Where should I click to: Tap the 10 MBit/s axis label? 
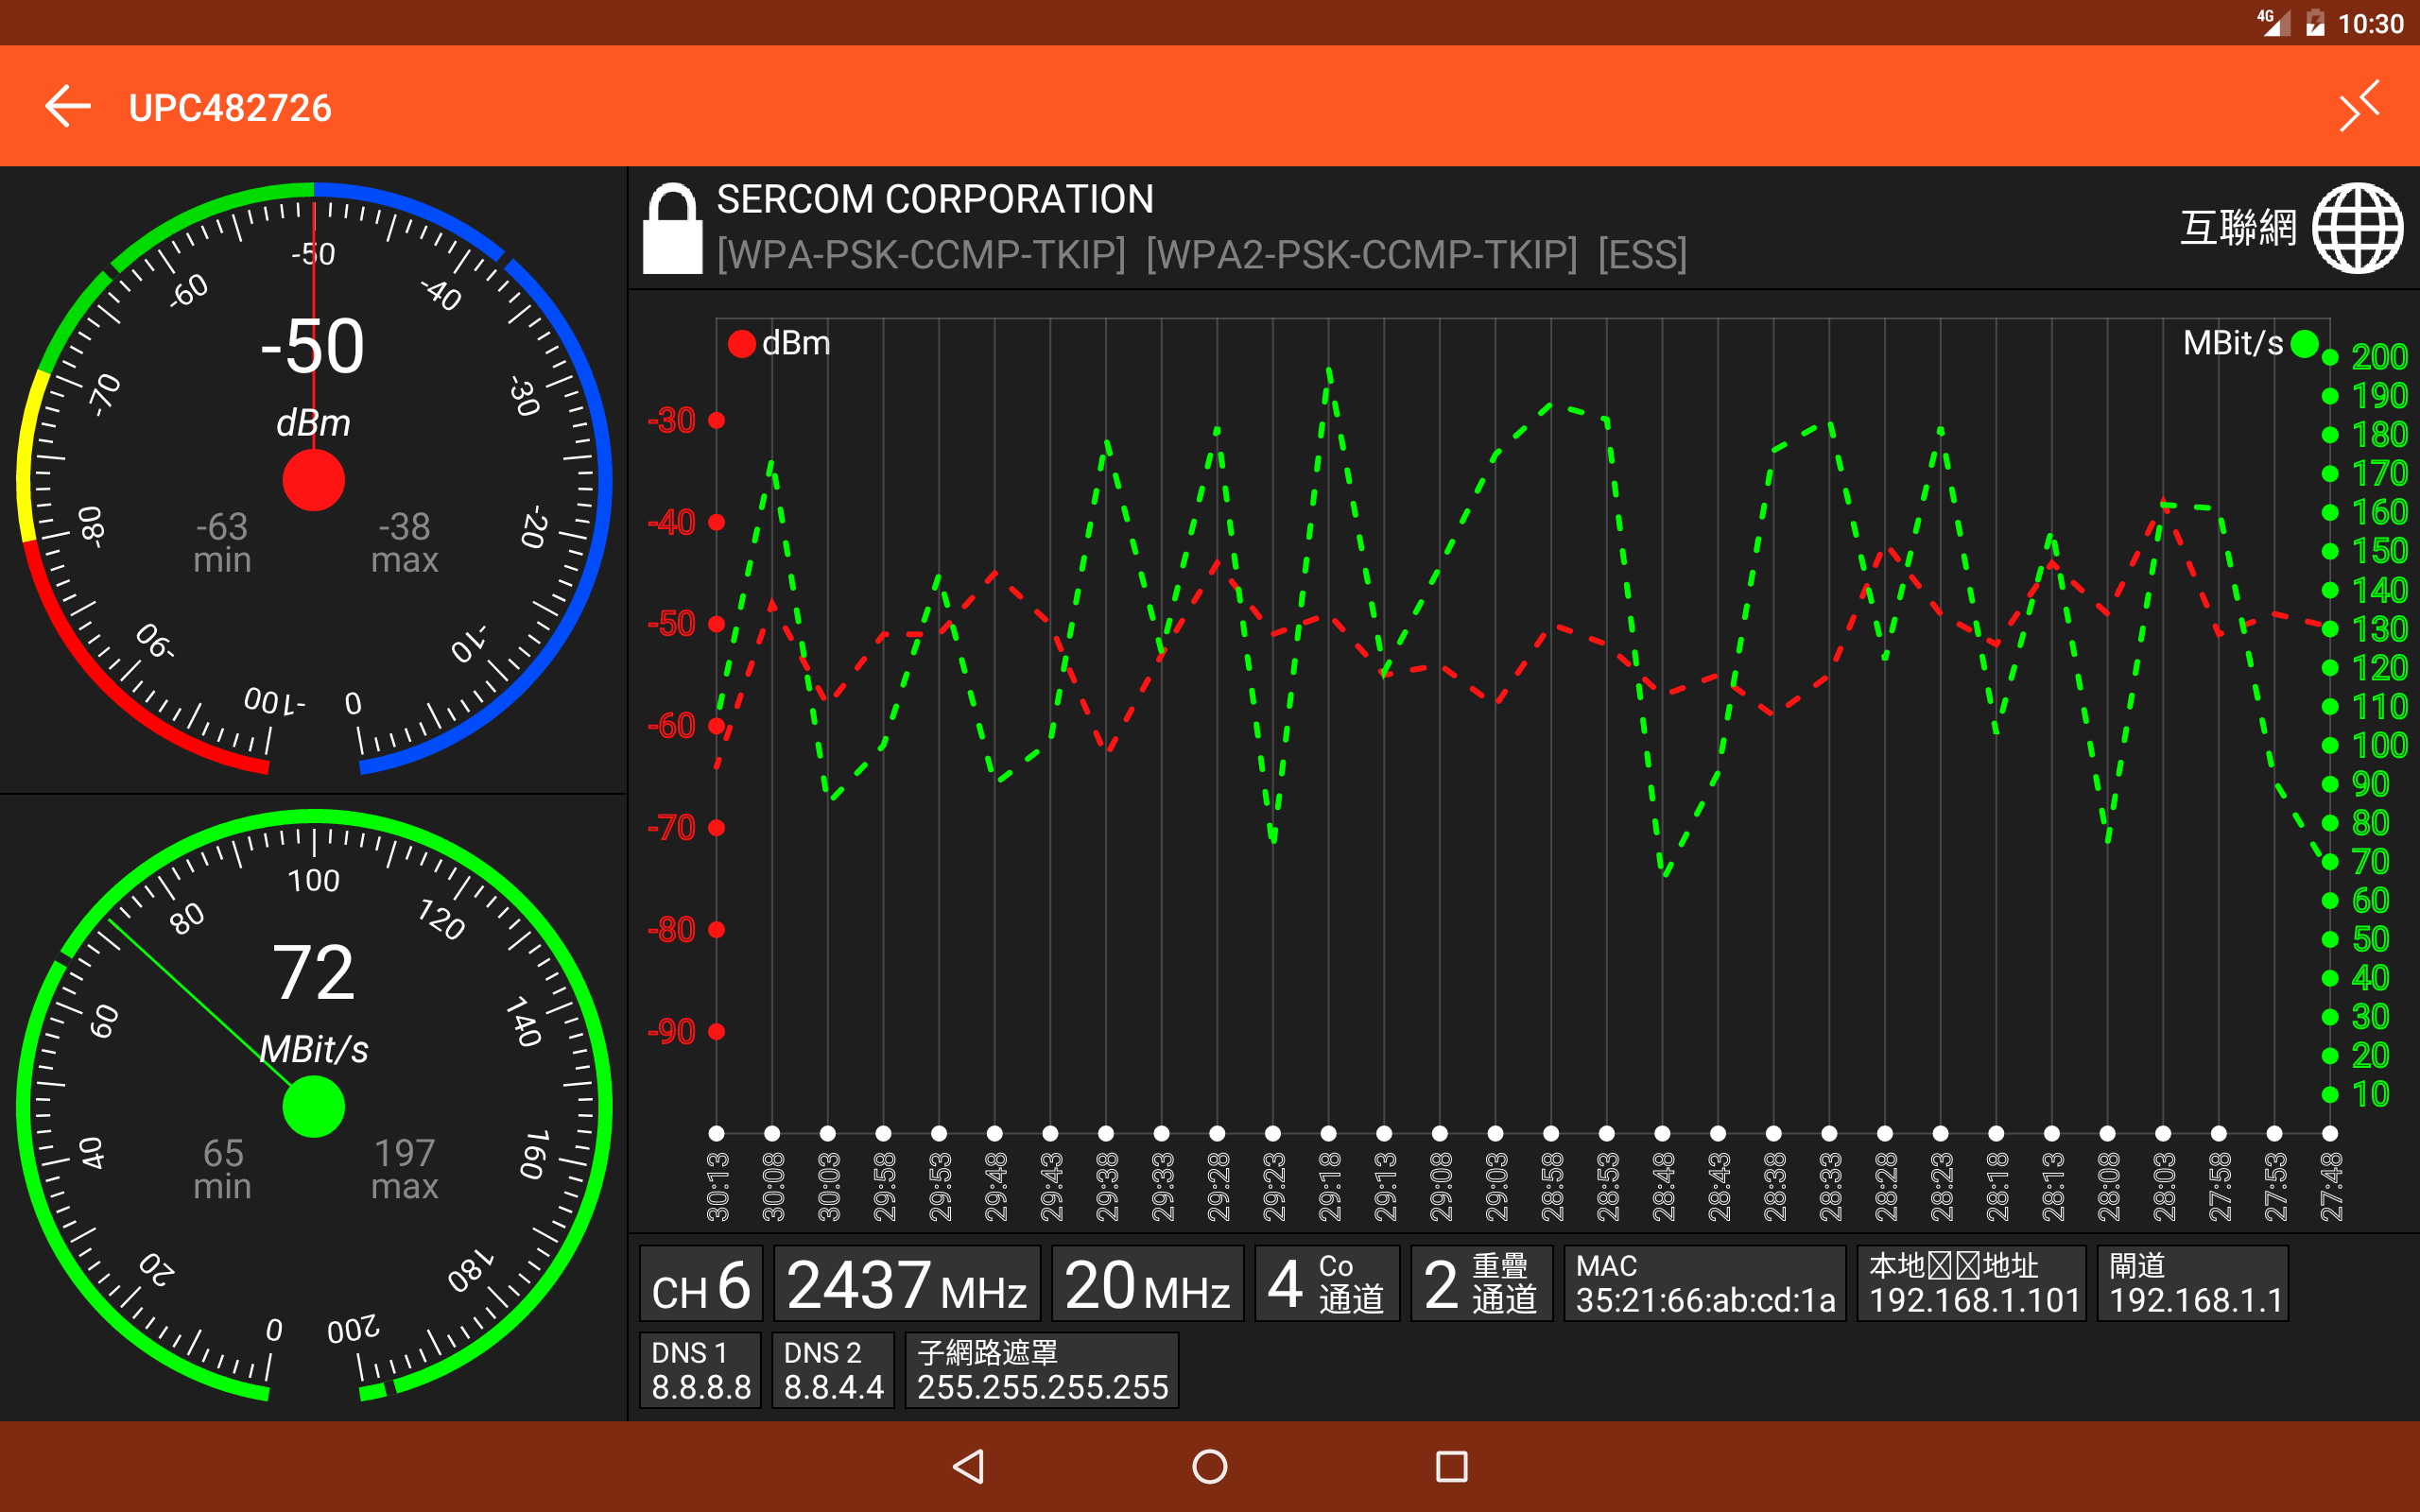coord(2370,1094)
